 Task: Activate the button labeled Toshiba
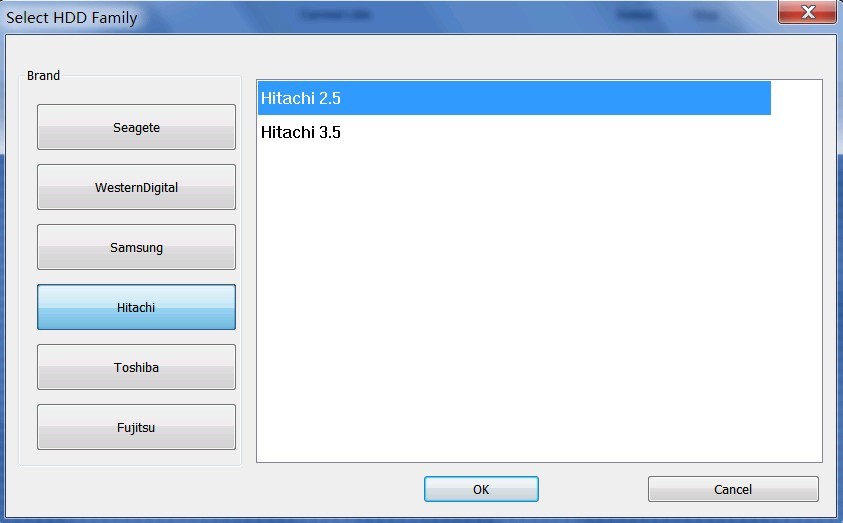click(x=136, y=367)
